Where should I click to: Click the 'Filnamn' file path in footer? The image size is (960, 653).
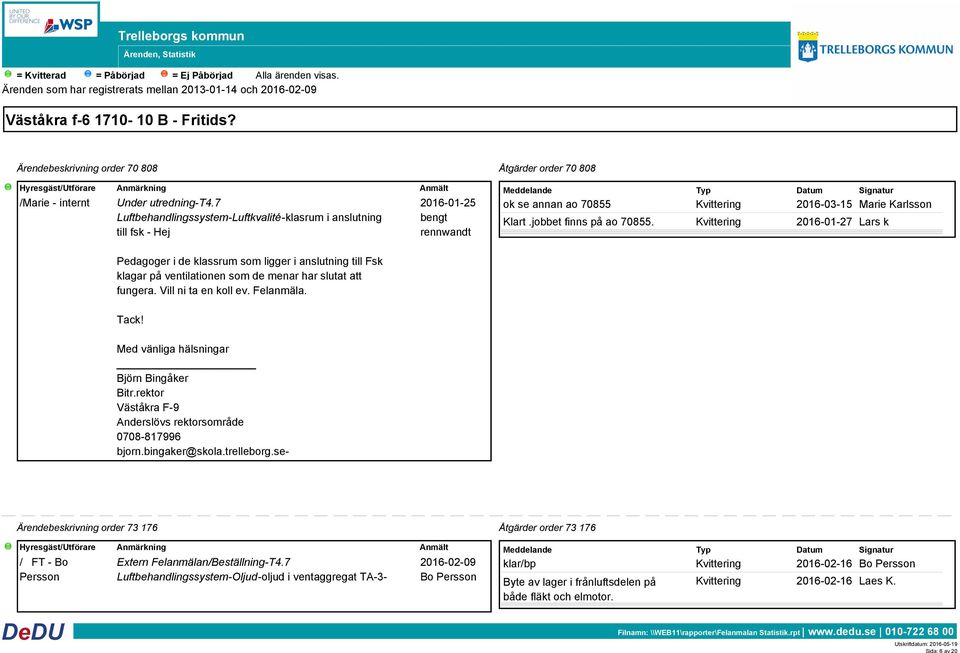tap(709, 633)
